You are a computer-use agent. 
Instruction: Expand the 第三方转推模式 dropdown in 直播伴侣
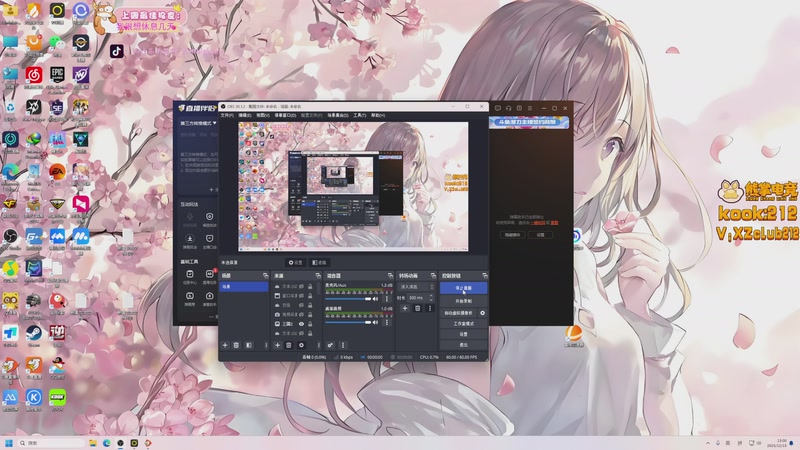point(198,123)
